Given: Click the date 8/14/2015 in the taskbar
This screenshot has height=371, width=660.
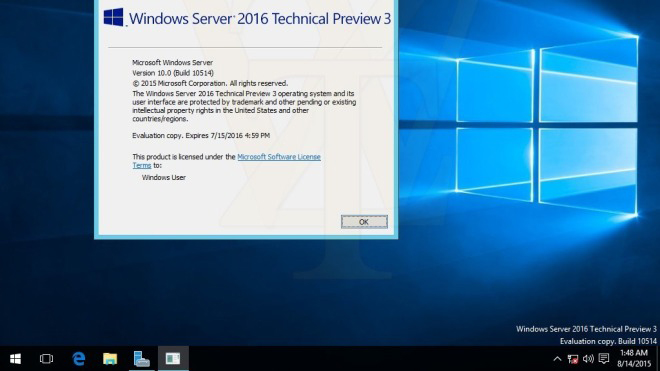Looking at the screenshot, I should (x=634, y=364).
